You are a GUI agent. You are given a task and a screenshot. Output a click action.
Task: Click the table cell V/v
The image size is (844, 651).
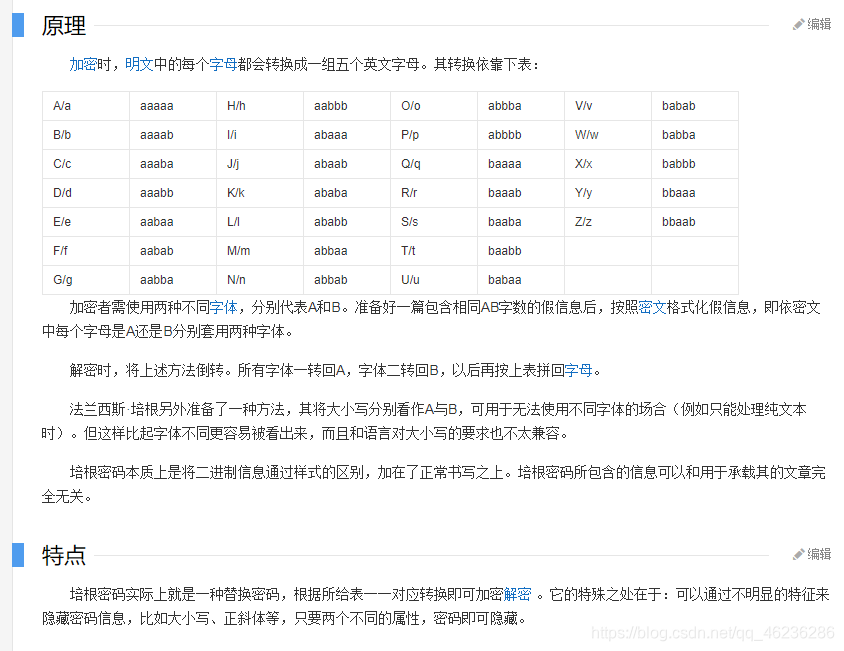click(608, 106)
